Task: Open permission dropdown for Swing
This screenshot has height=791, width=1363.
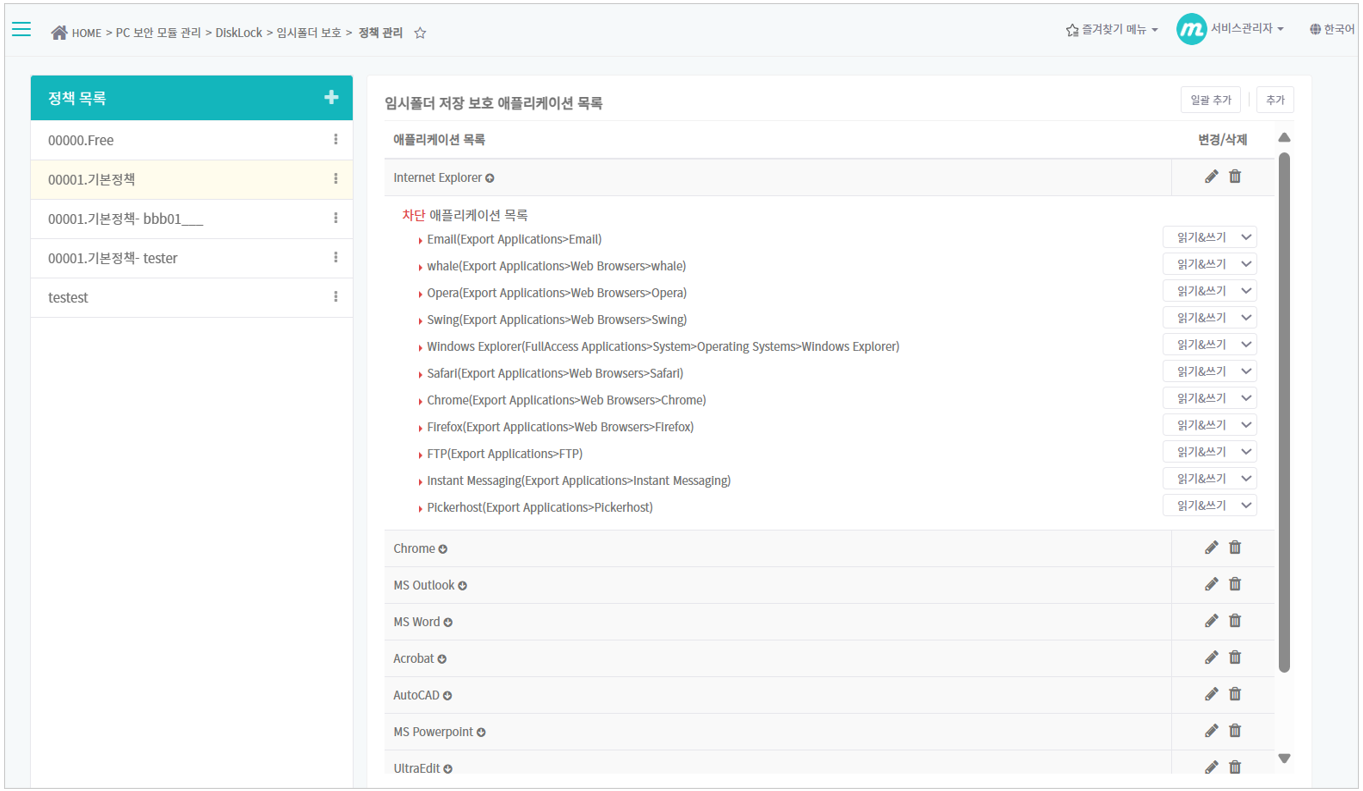Action: pos(1209,318)
